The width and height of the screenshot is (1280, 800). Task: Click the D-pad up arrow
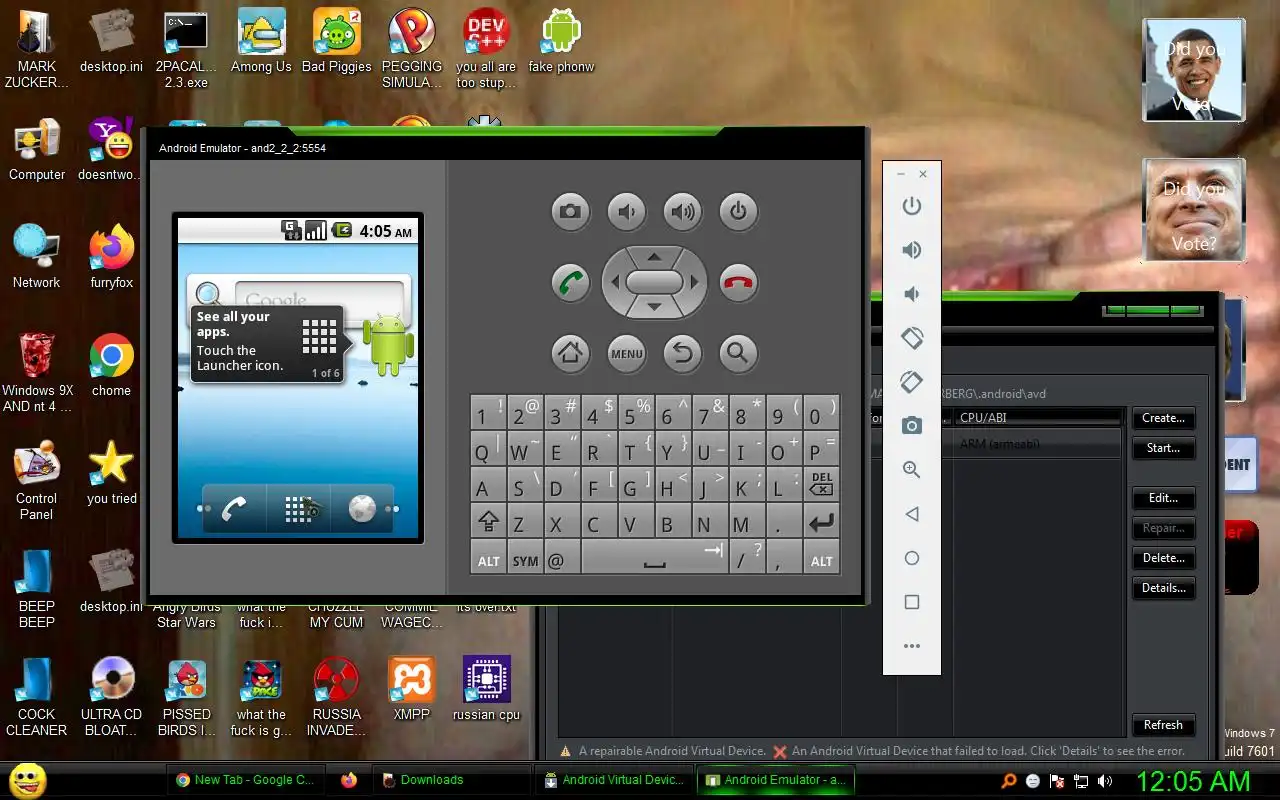point(654,255)
